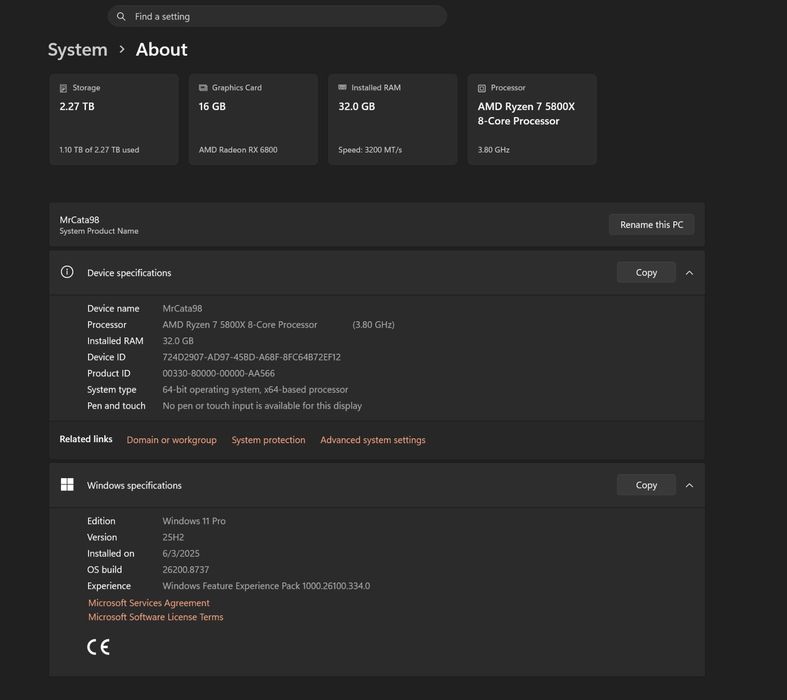Viewport: 787px width, 700px height.
Task: Open Domain or workgroup link
Action: [172, 440]
